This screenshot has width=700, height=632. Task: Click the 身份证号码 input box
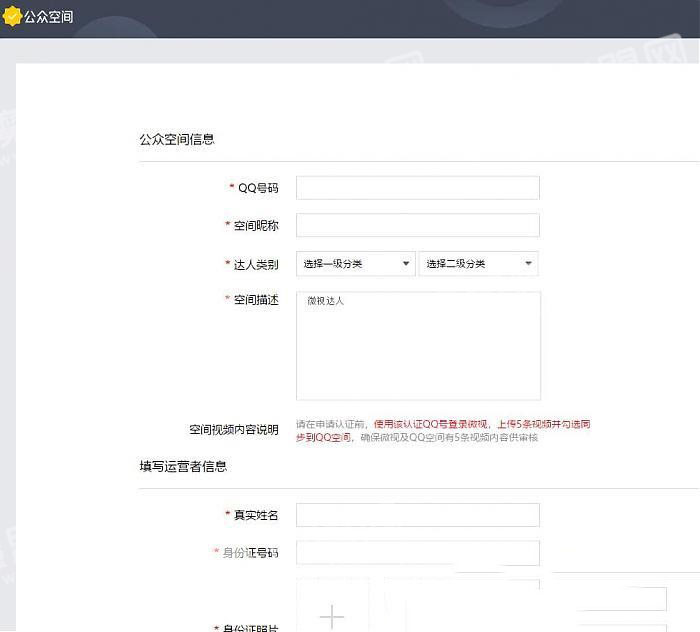point(417,553)
